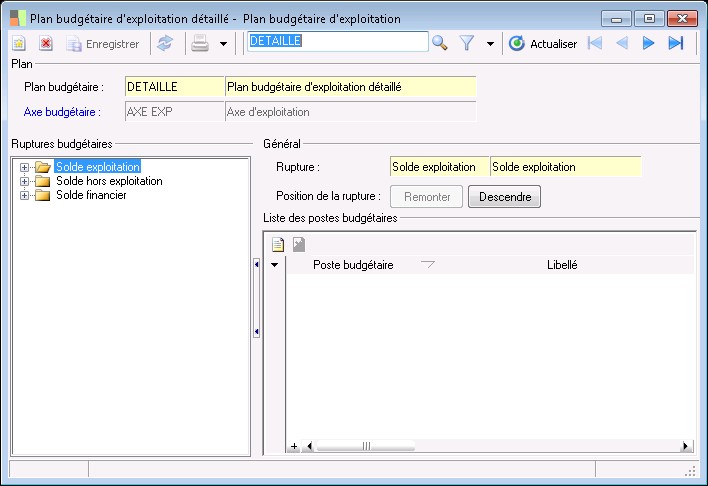The height and width of the screenshot is (486, 708).
Task: Click upper splitter collapse arrow
Action: tap(256, 264)
